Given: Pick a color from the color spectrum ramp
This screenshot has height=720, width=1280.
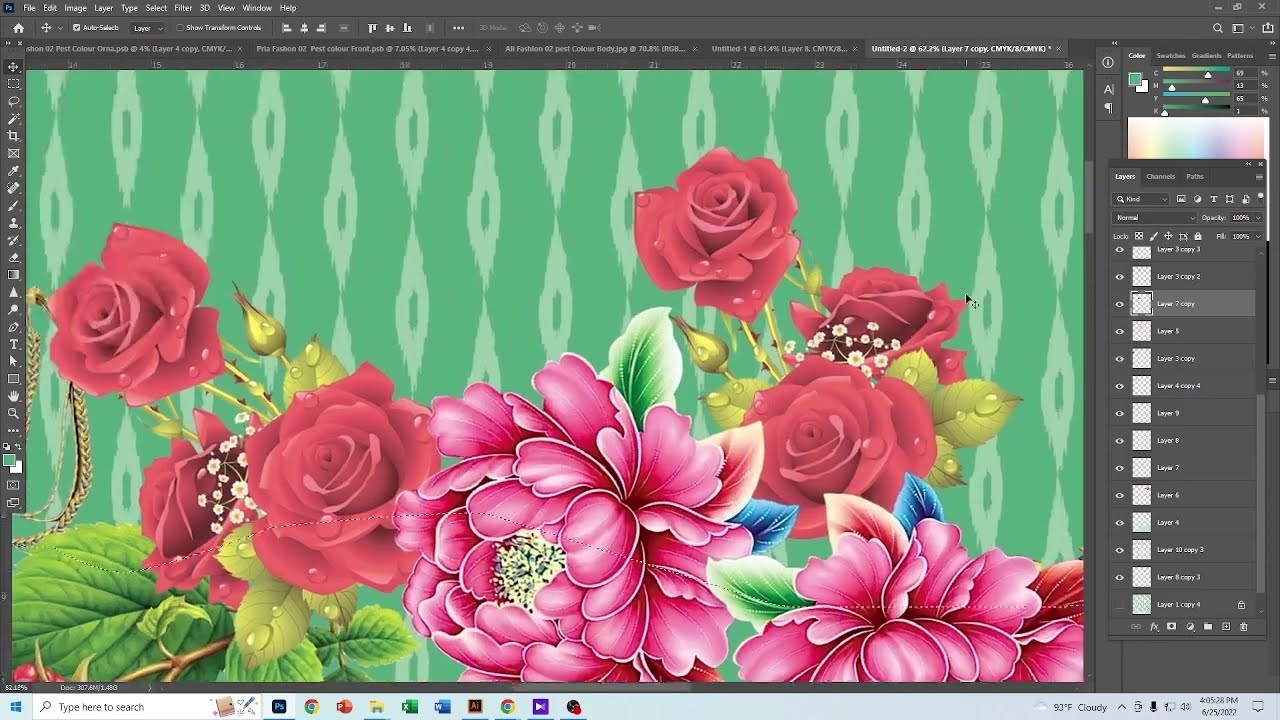Looking at the screenshot, I should pos(1196,138).
